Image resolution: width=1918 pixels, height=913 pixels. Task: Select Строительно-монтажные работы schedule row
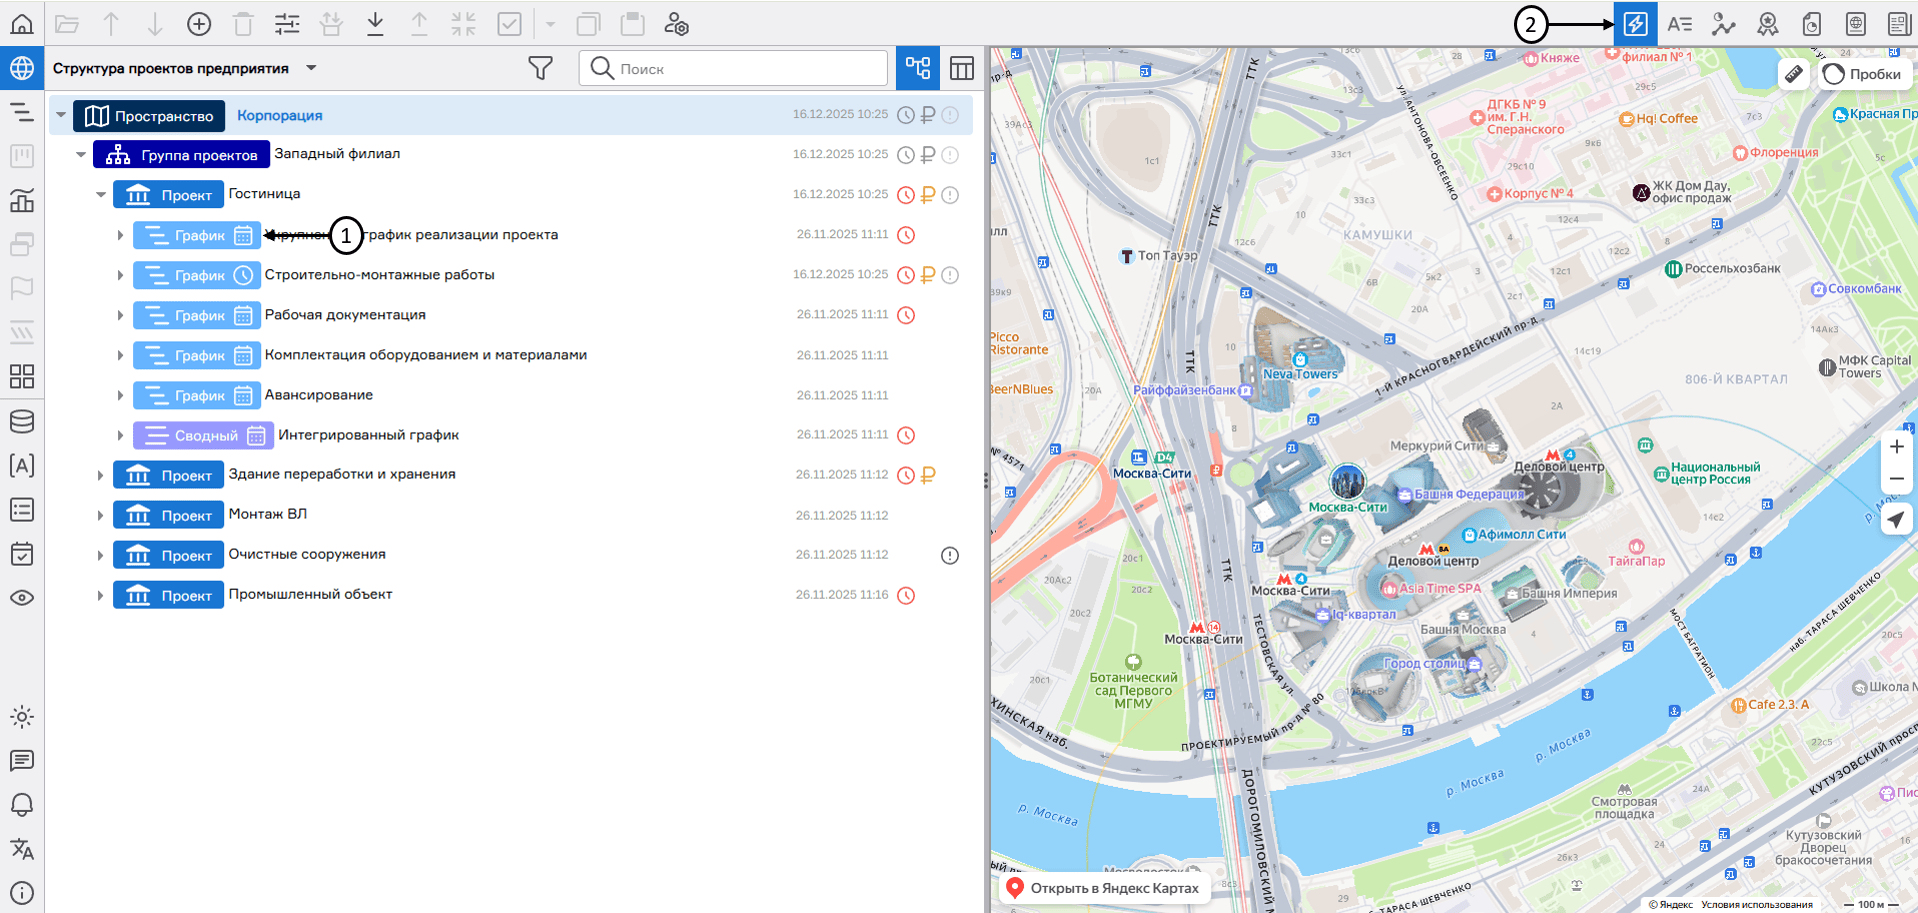pos(379,275)
